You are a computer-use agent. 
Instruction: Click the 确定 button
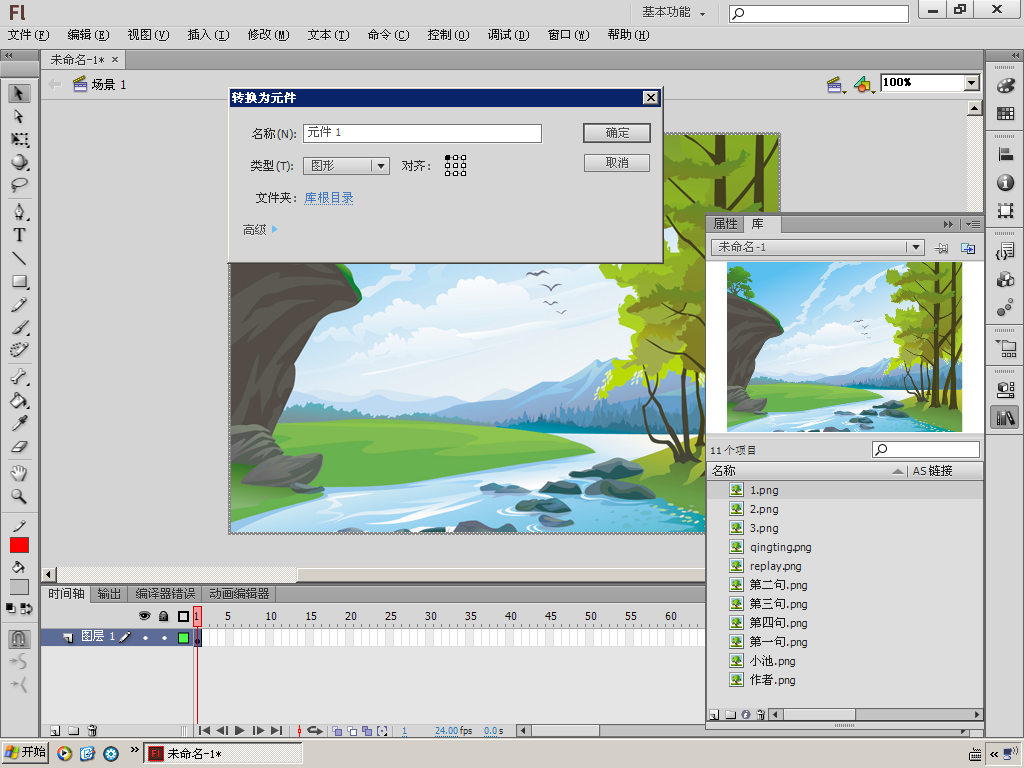point(617,132)
